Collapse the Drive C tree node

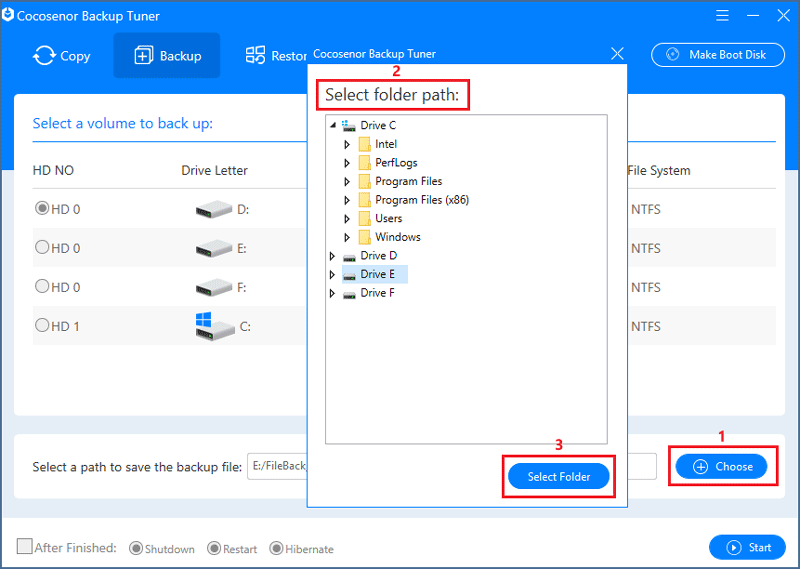[x=333, y=125]
